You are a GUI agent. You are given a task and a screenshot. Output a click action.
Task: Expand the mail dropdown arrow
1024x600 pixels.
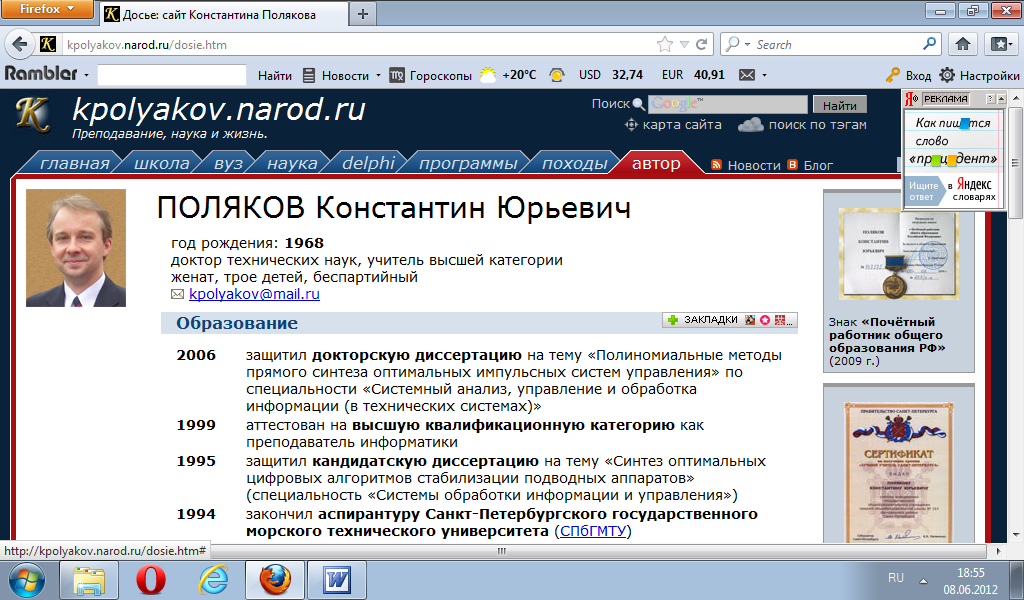coord(764,76)
